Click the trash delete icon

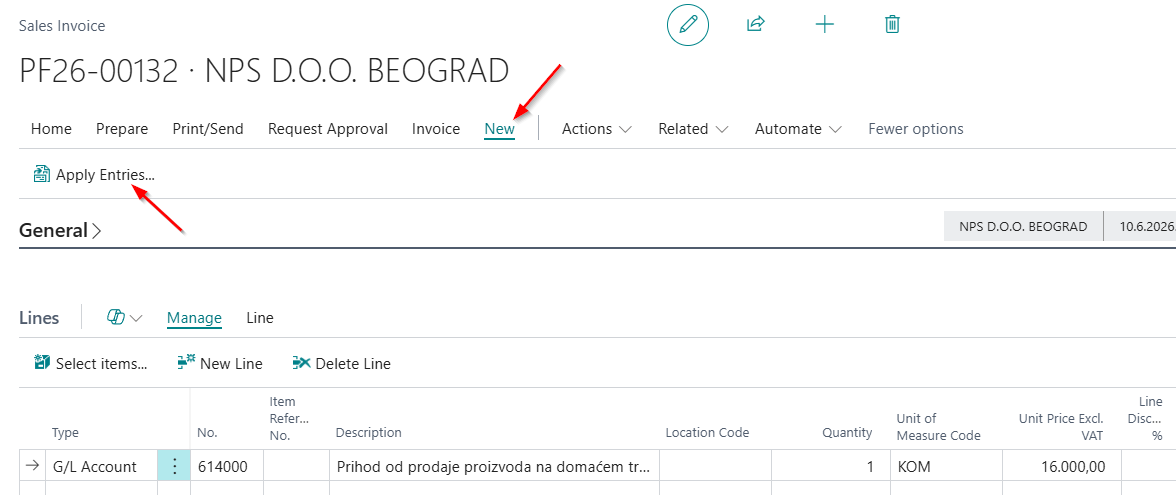tap(892, 25)
